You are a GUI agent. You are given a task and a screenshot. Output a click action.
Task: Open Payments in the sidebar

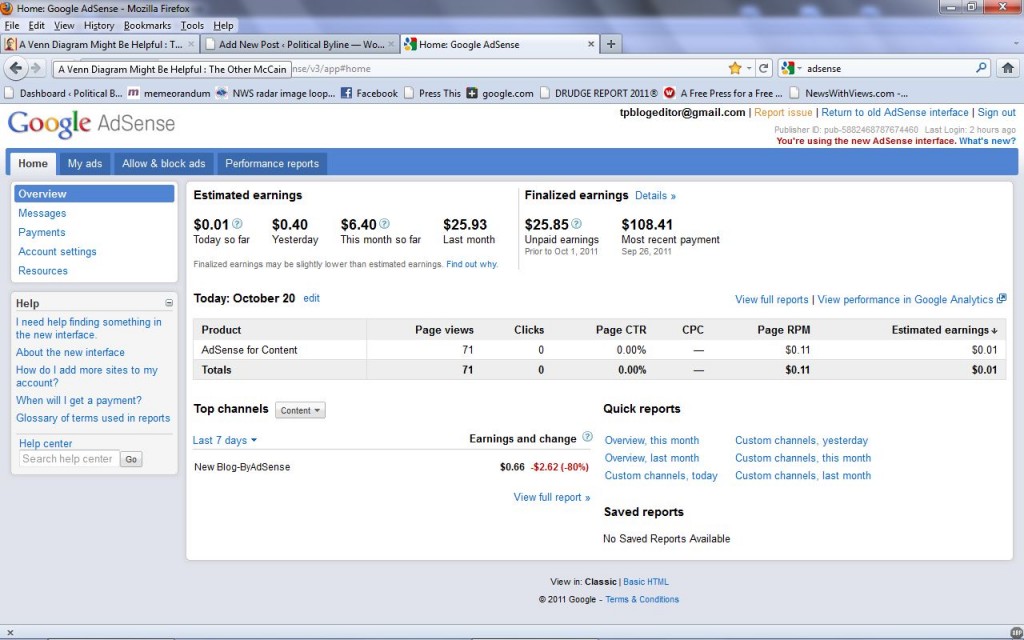pyautogui.click(x=42, y=232)
